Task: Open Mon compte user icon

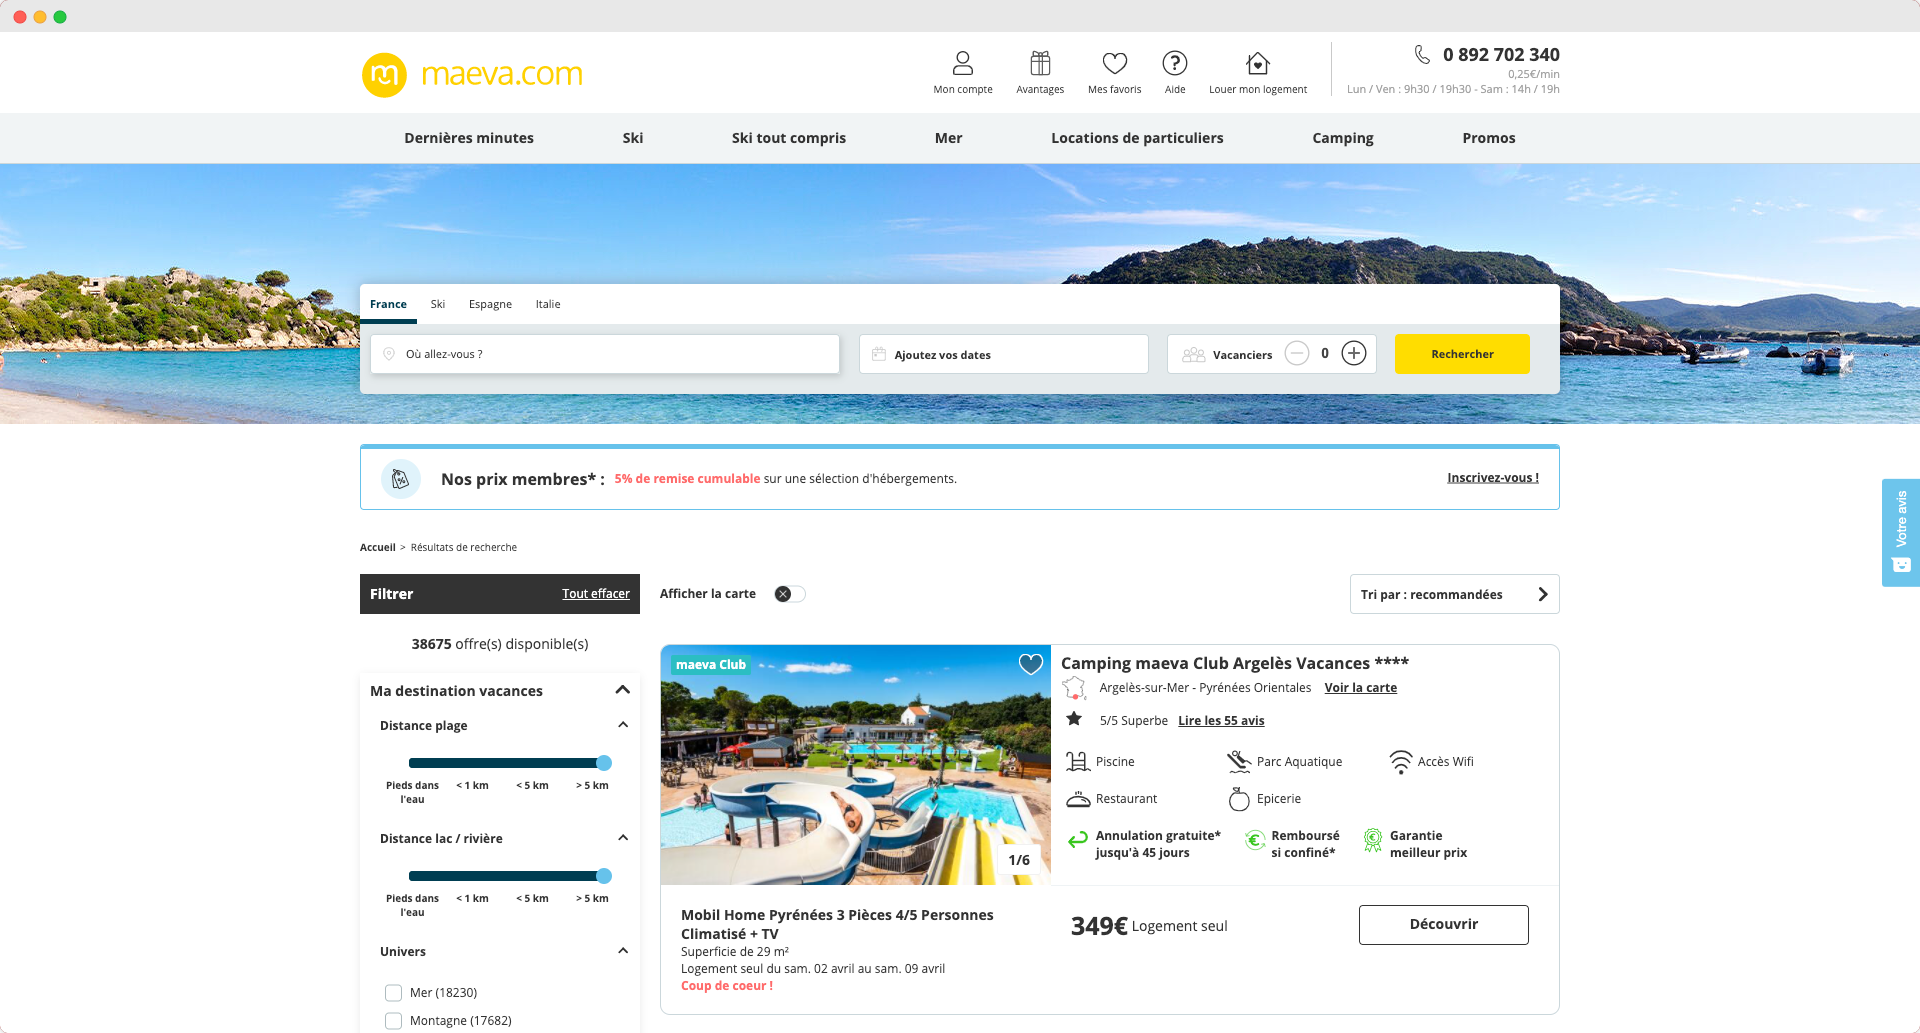Action: [x=962, y=63]
